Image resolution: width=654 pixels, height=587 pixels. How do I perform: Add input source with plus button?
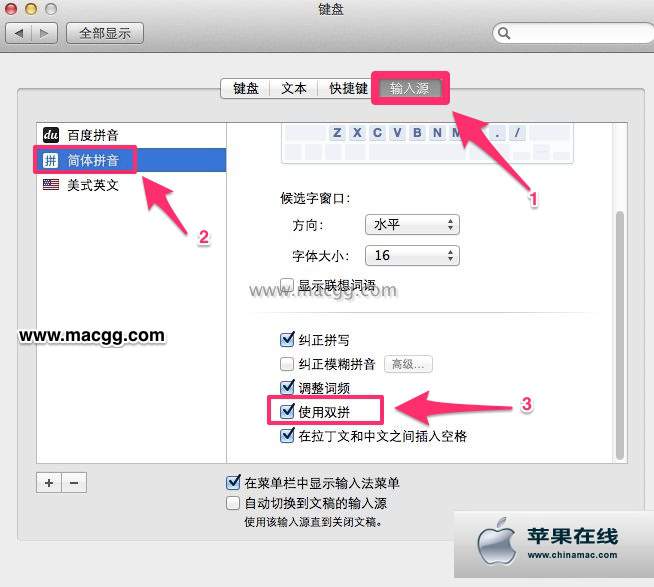49,483
